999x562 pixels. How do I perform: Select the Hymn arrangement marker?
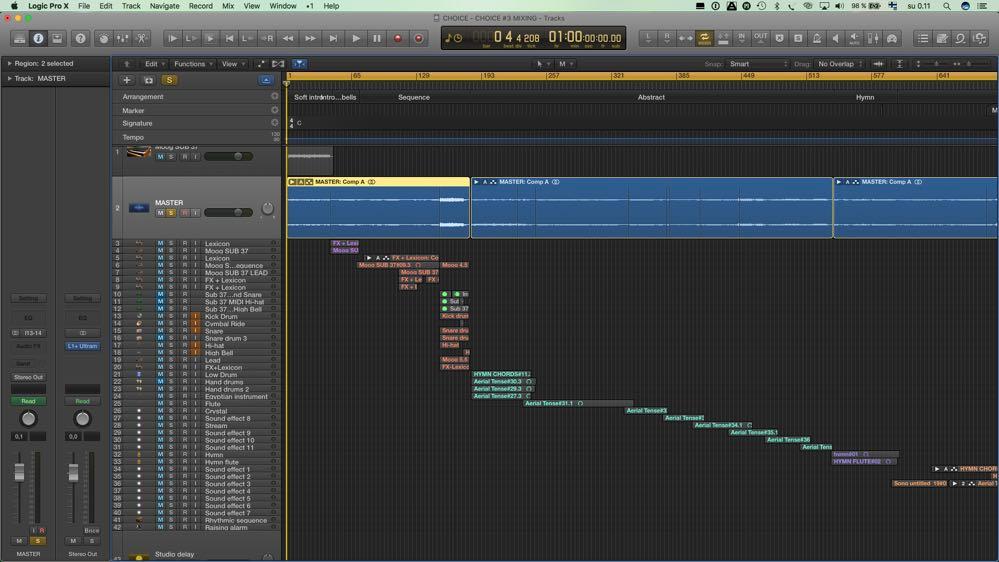[865, 97]
